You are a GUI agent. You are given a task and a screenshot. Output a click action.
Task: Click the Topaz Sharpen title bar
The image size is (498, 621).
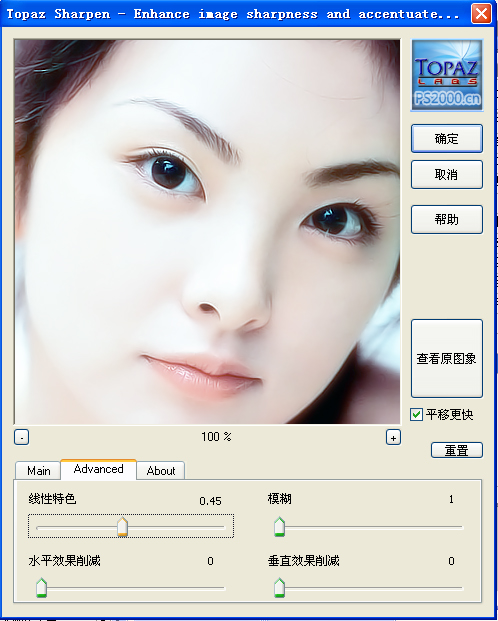(234, 14)
